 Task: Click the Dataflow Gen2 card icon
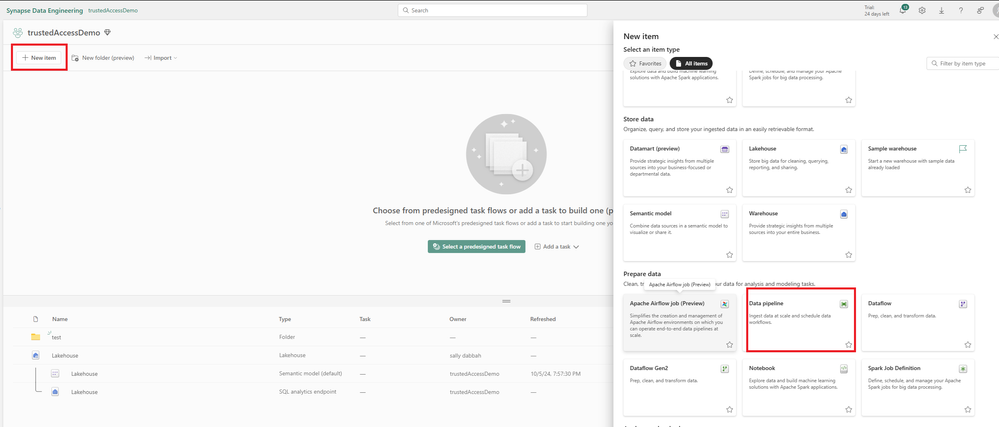tap(724, 368)
